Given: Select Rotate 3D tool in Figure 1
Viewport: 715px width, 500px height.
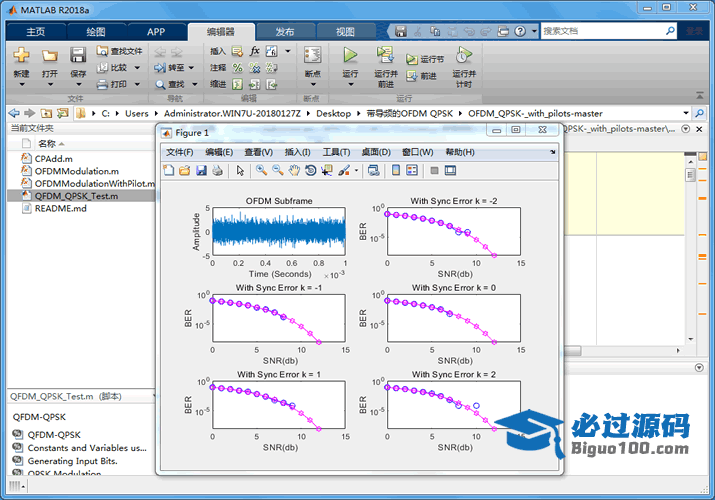Looking at the screenshot, I should click(x=311, y=170).
